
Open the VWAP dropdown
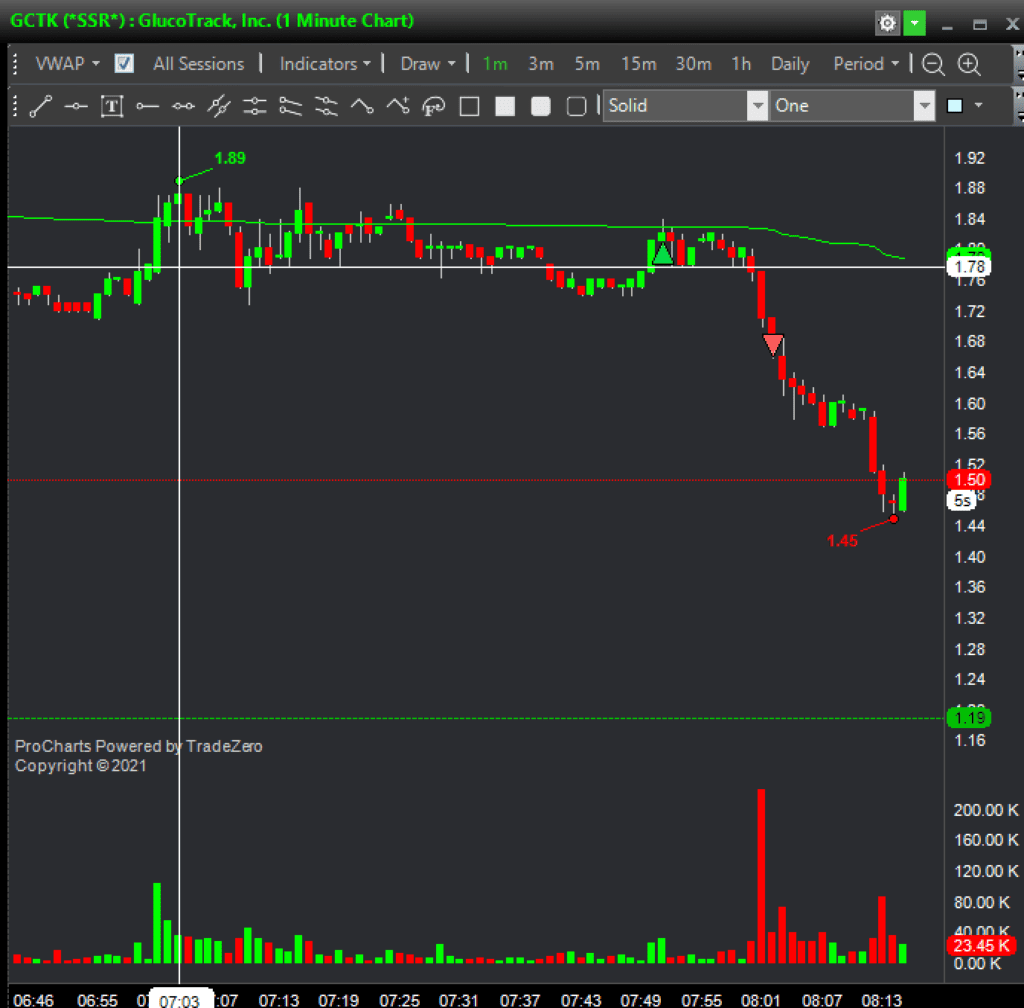coord(68,64)
